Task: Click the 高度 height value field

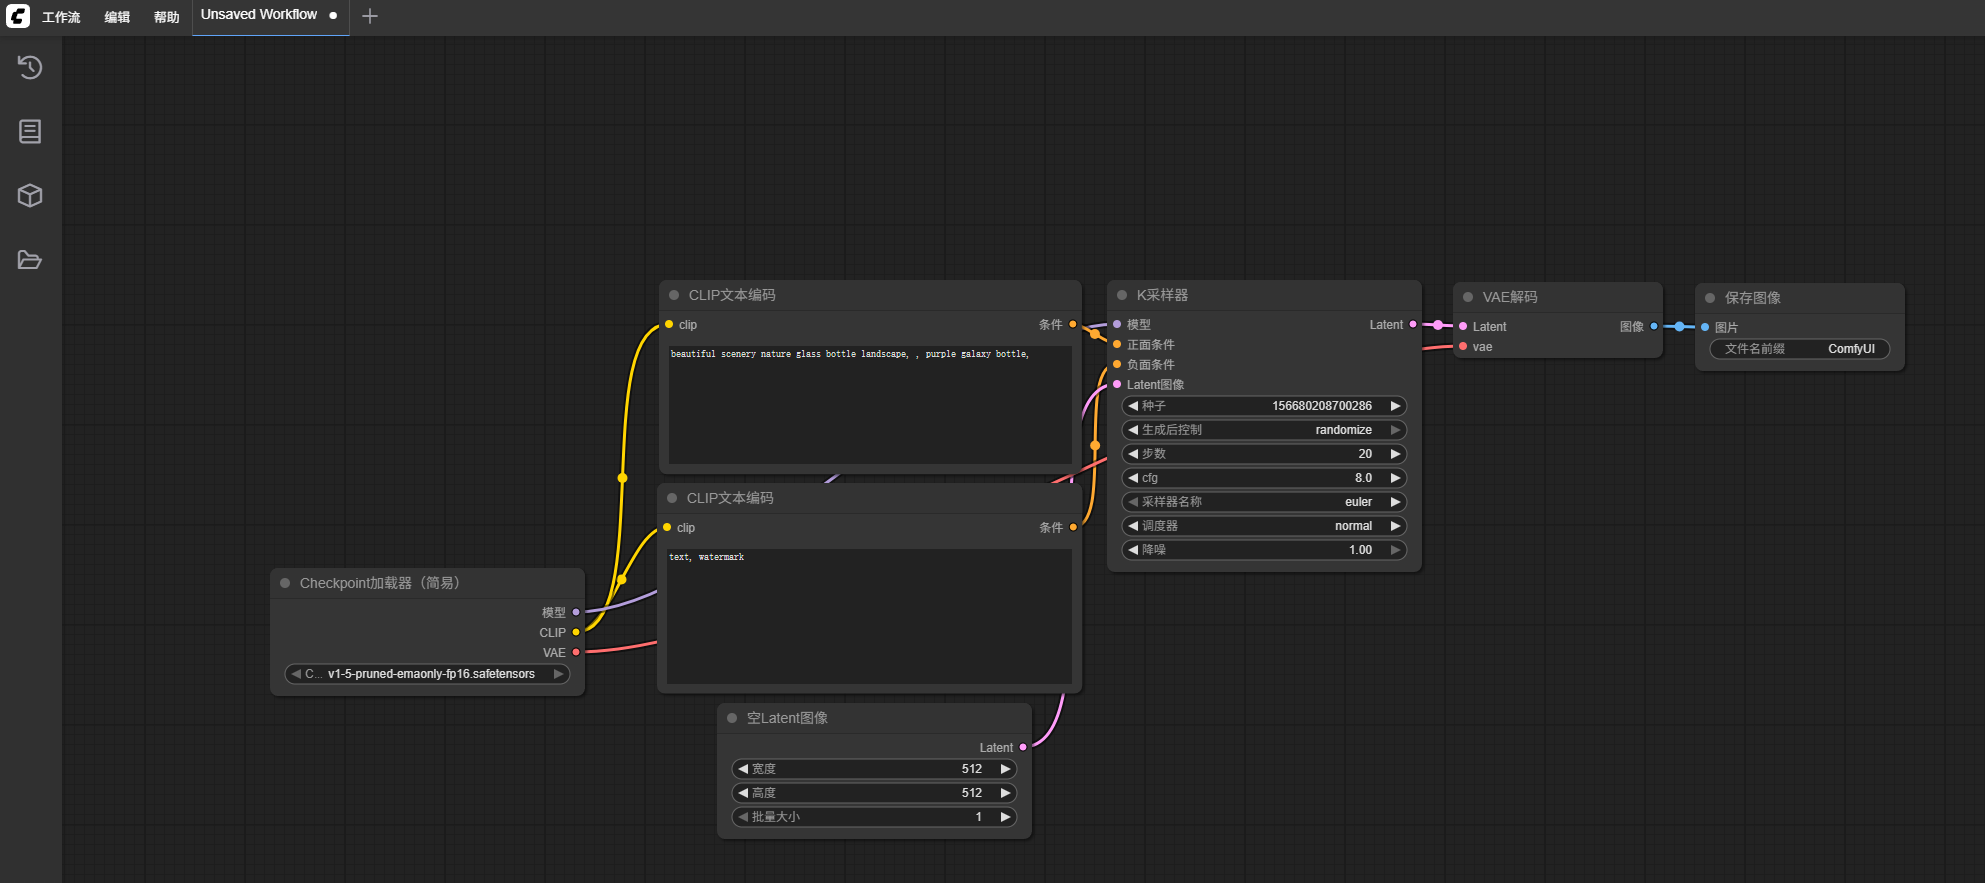Action: [x=874, y=793]
